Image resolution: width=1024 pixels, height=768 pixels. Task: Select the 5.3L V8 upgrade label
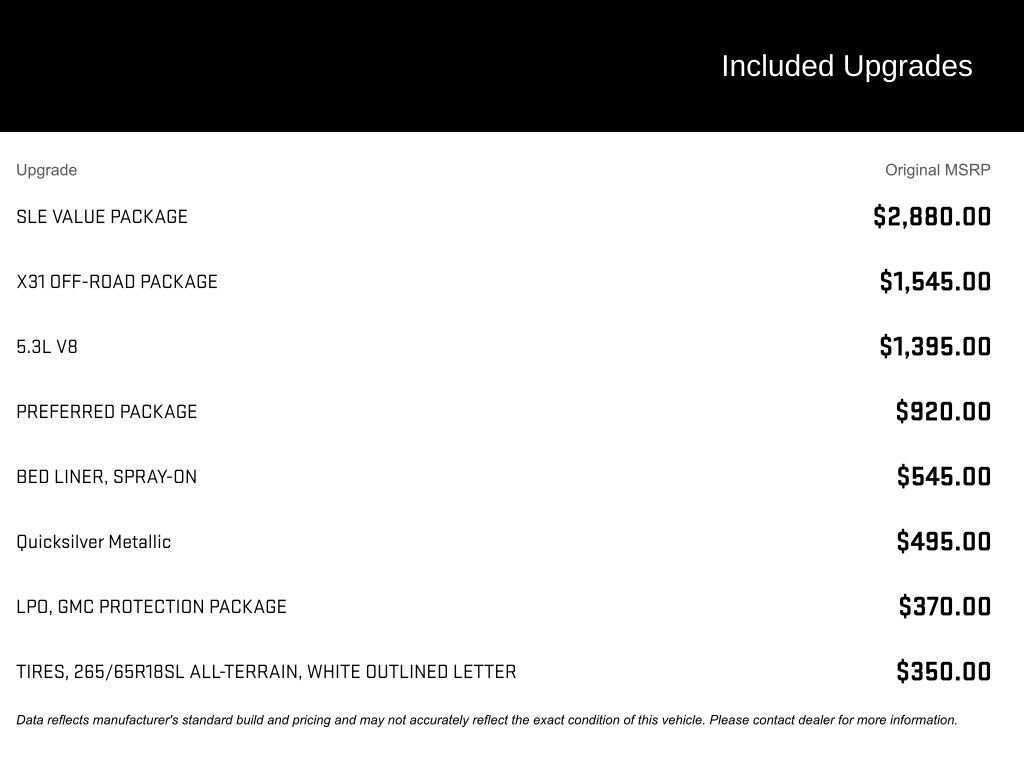(47, 347)
